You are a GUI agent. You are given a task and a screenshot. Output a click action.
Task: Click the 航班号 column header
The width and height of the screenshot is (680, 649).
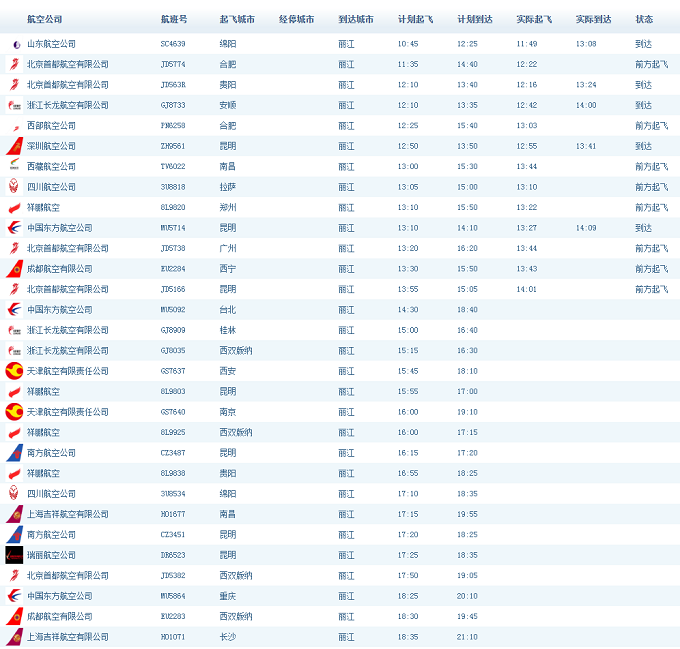(x=174, y=19)
